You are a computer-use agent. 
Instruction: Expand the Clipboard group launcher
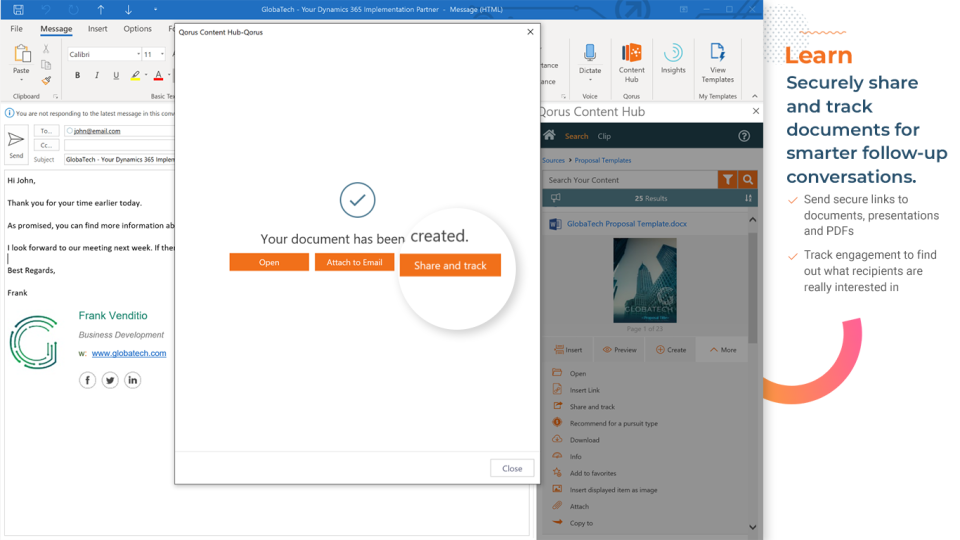point(55,97)
